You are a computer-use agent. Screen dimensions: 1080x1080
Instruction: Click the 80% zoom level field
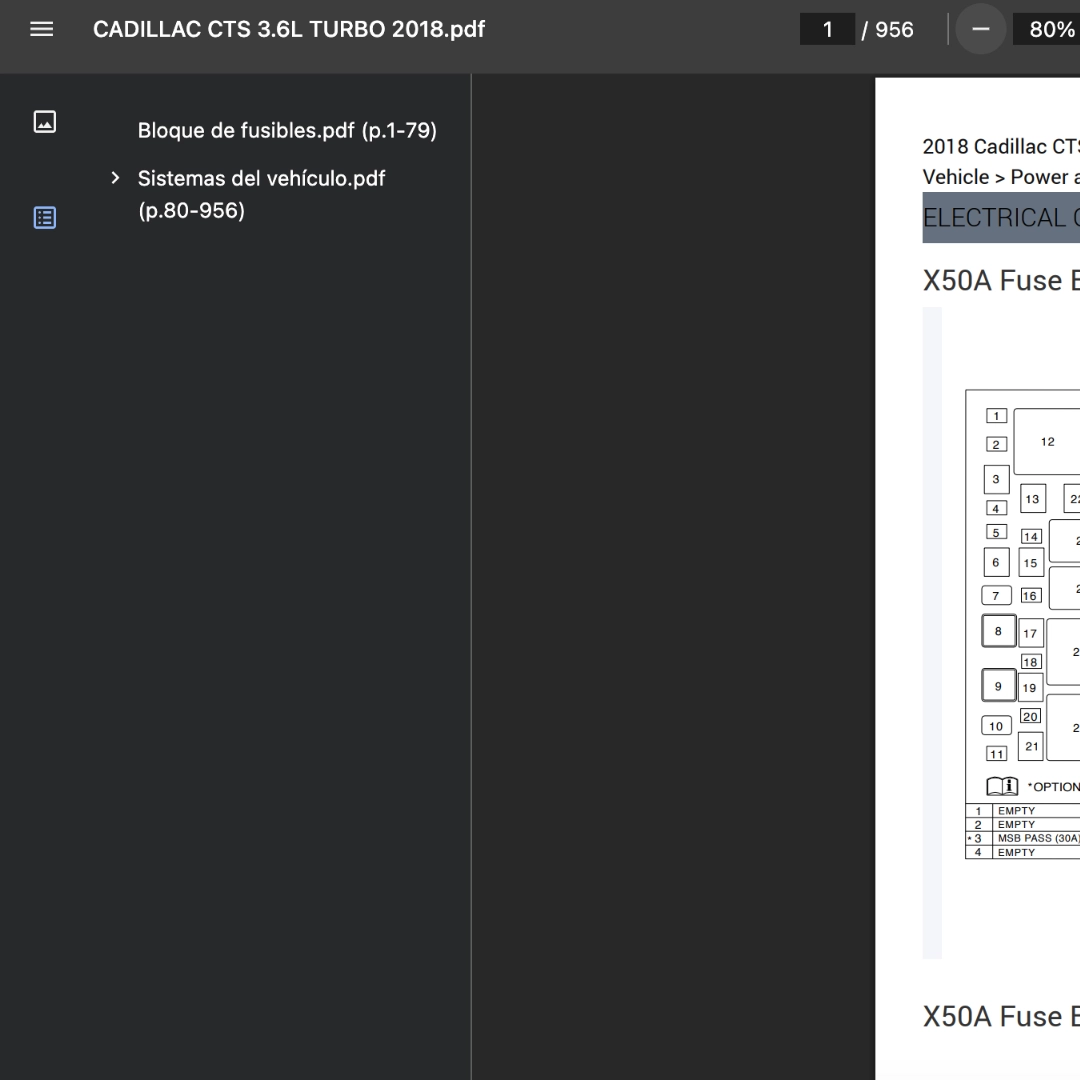[x=1046, y=30]
